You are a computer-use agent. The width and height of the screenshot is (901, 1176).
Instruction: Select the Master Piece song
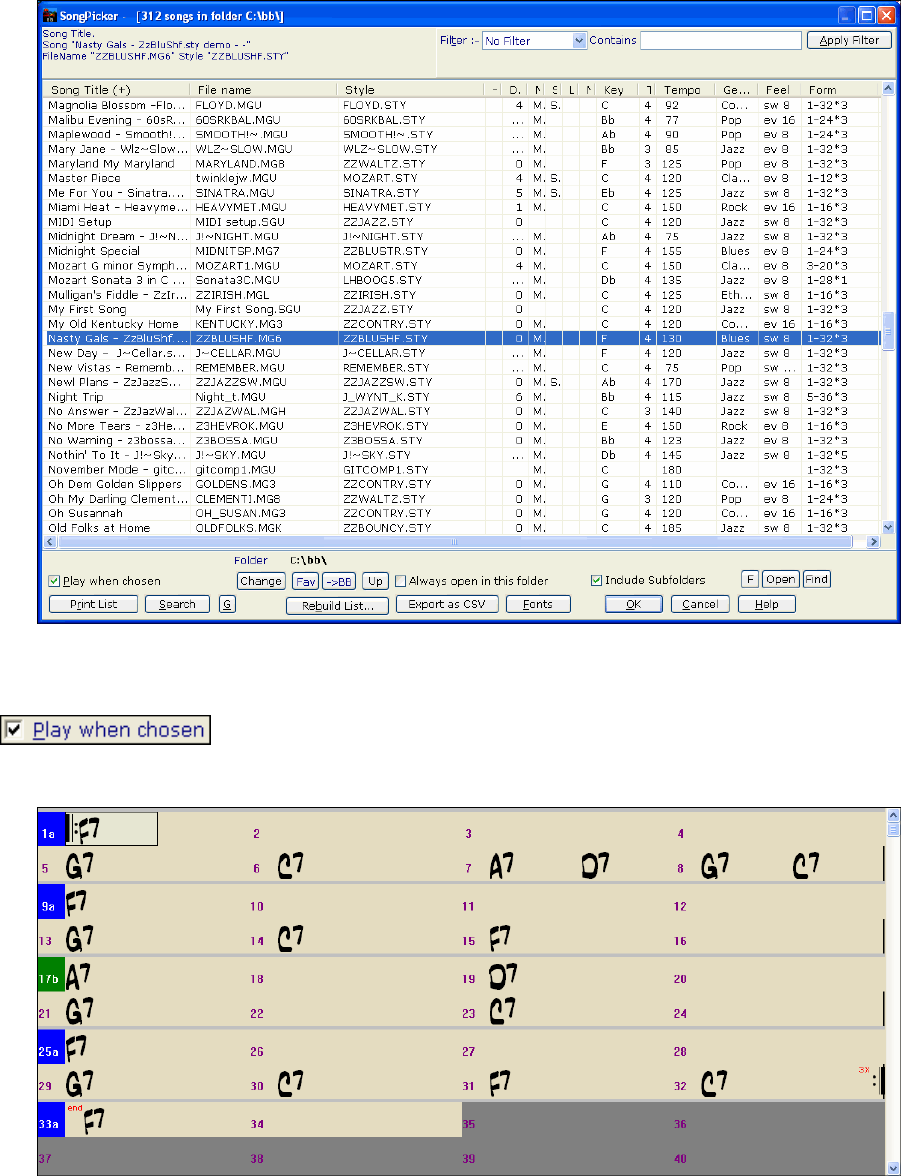pos(463,178)
